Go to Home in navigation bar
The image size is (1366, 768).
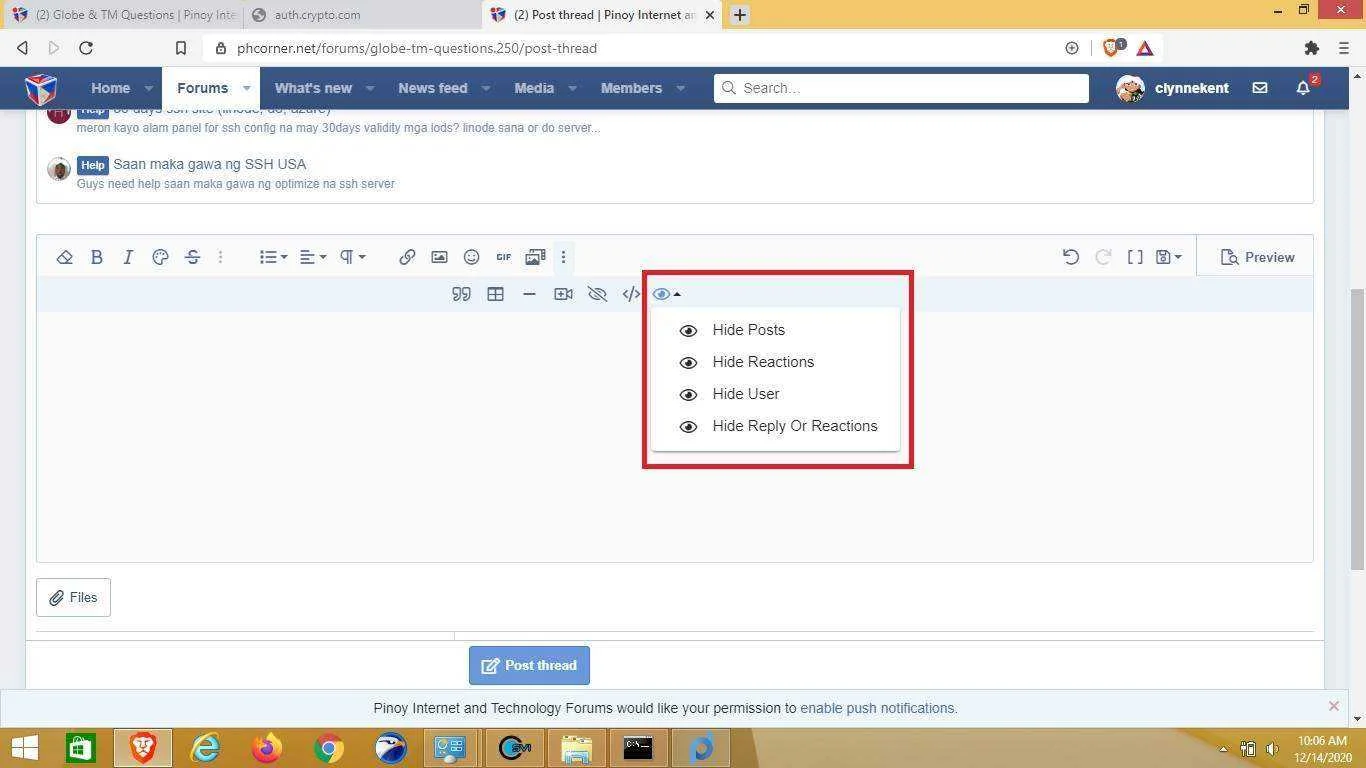click(110, 88)
